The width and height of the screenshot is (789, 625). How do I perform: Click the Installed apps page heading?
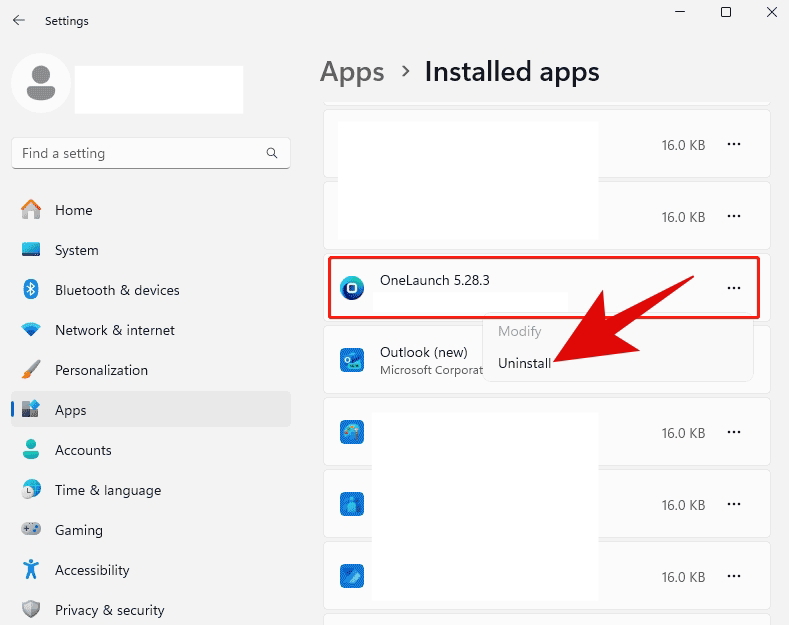tap(512, 72)
